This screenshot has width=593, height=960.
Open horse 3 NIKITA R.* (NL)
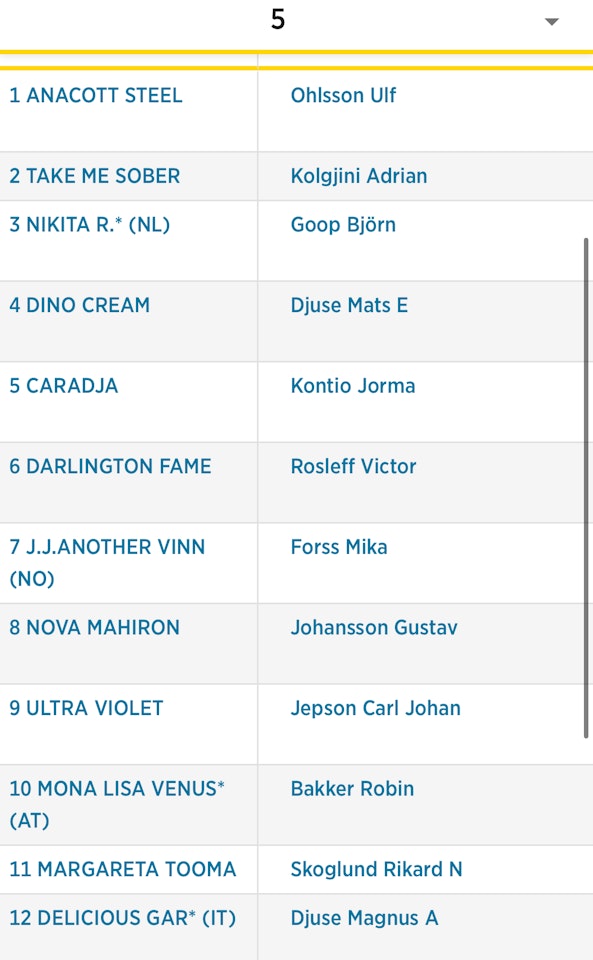pos(89,225)
